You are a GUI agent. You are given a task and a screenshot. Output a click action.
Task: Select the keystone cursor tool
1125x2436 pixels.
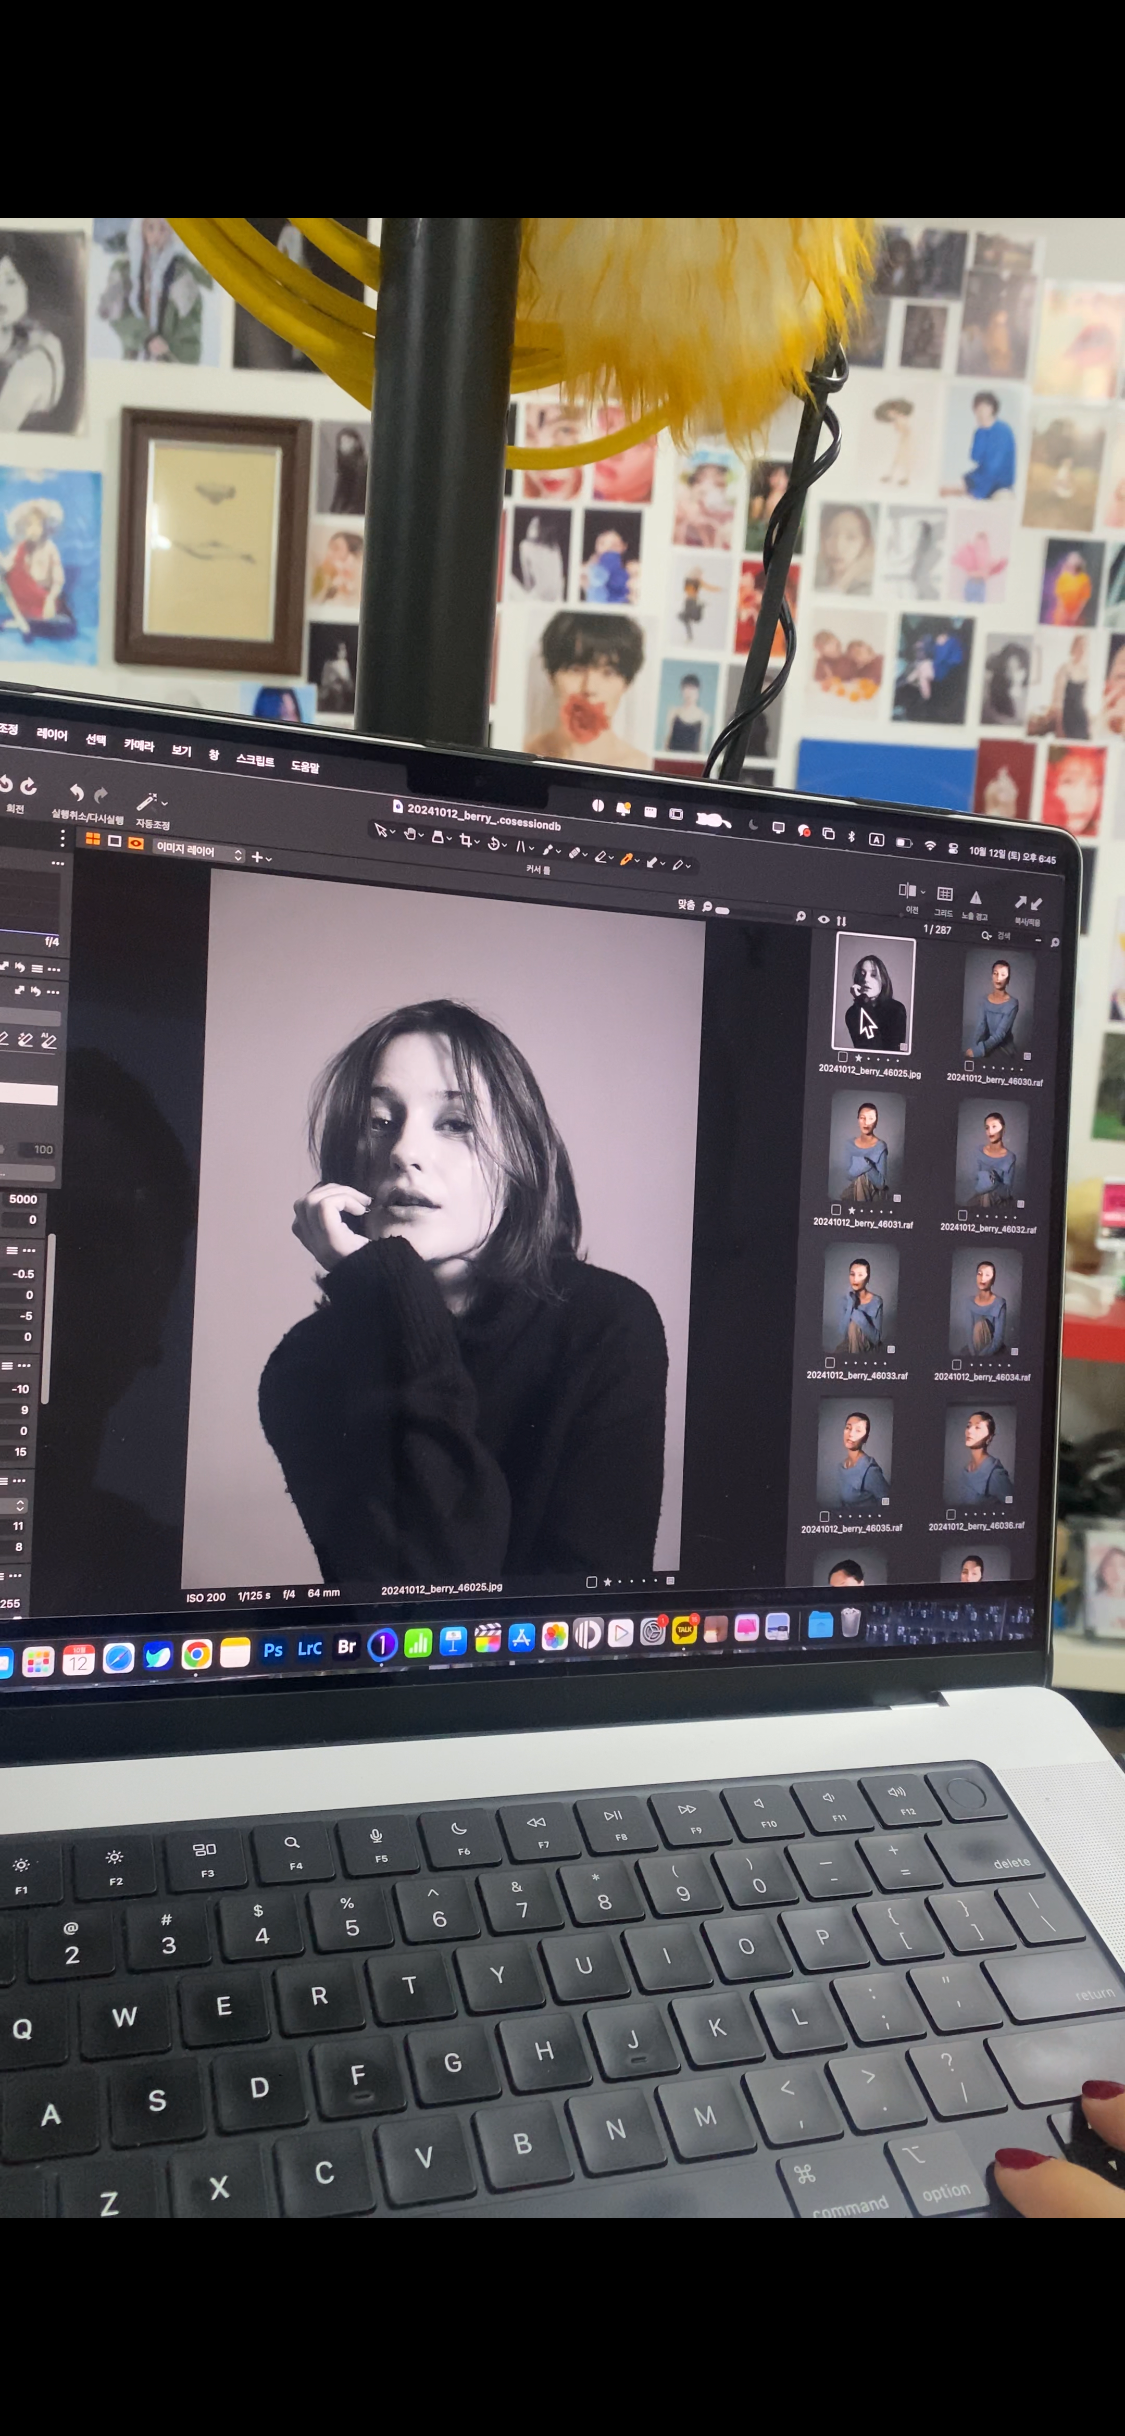click(521, 847)
